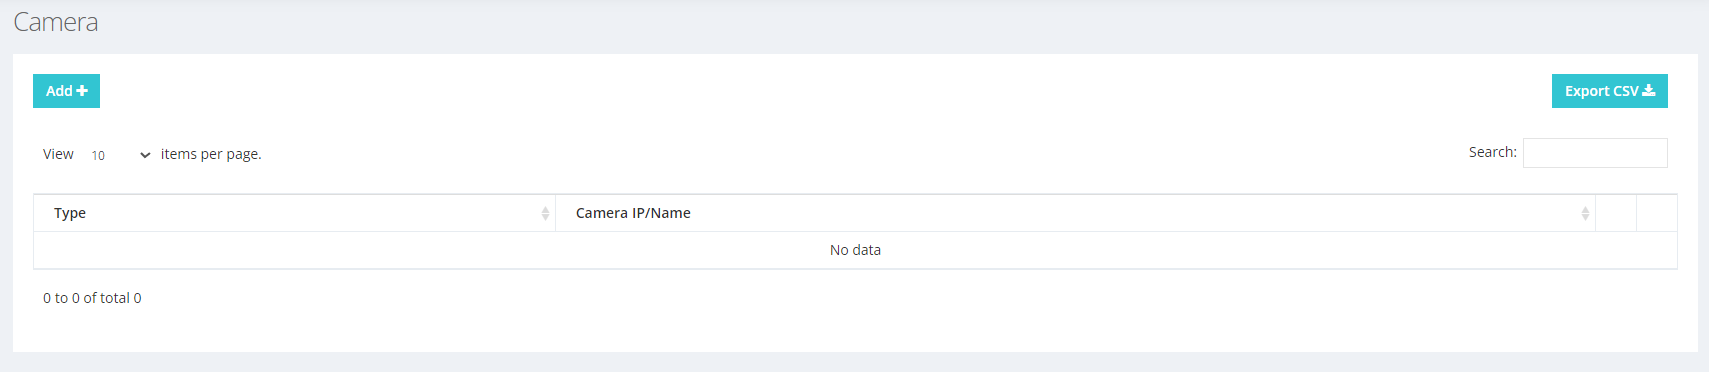Click the download icon on Export CSV
The height and width of the screenshot is (372, 1709).
tap(1649, 90)
